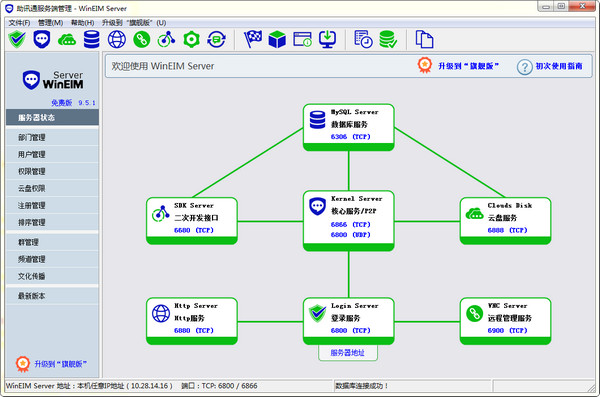Select the green cloud disk toolbar icon

click(x=67, y=39)
